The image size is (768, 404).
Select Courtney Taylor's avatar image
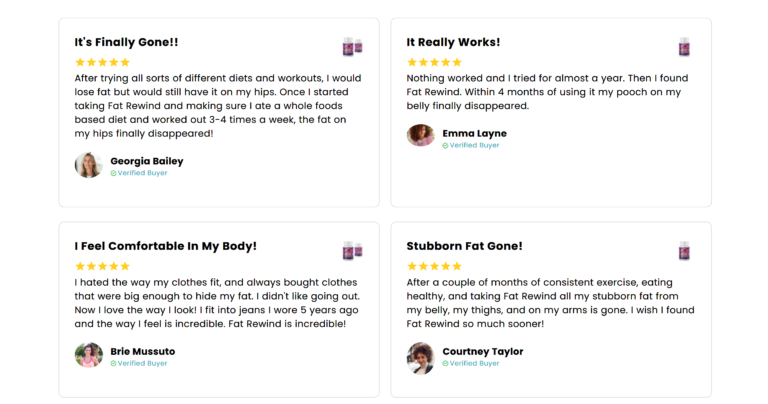pos(421,356)
